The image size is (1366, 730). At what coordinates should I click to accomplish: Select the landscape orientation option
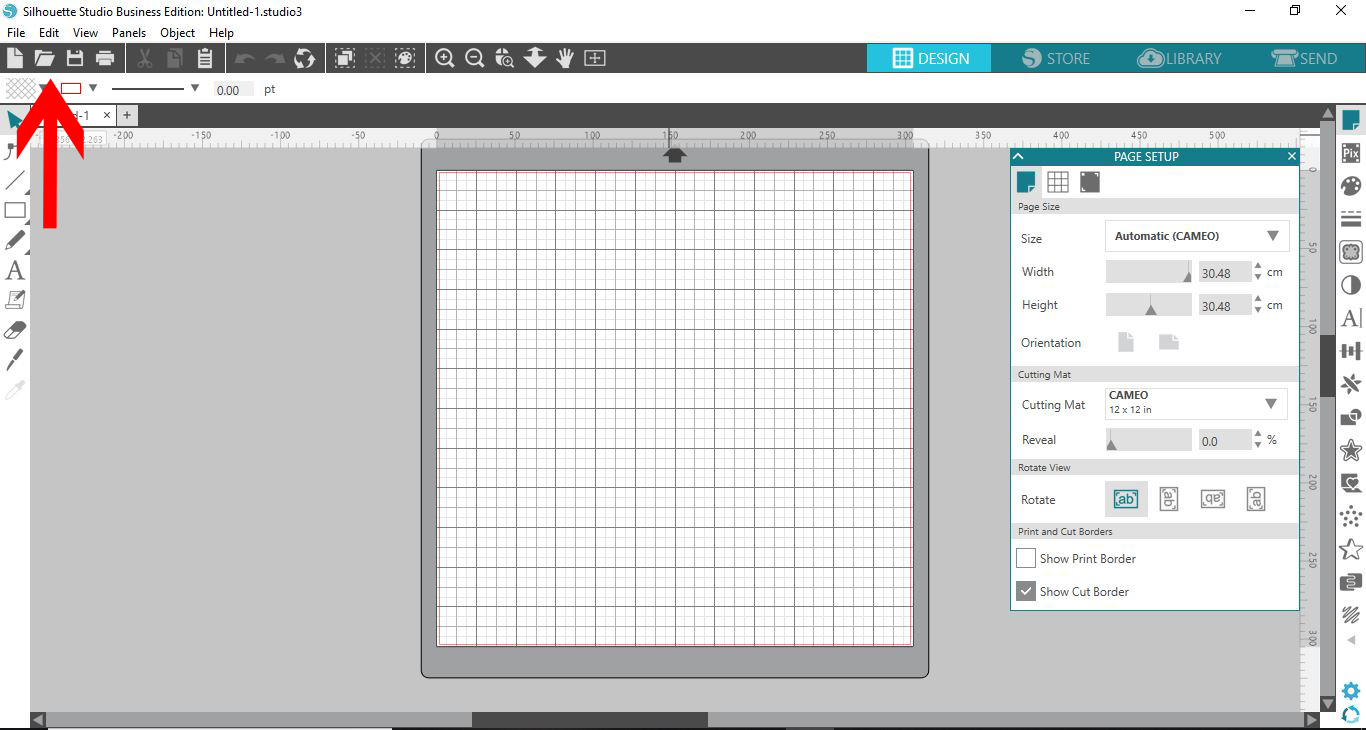click(x=1169, y=342)
